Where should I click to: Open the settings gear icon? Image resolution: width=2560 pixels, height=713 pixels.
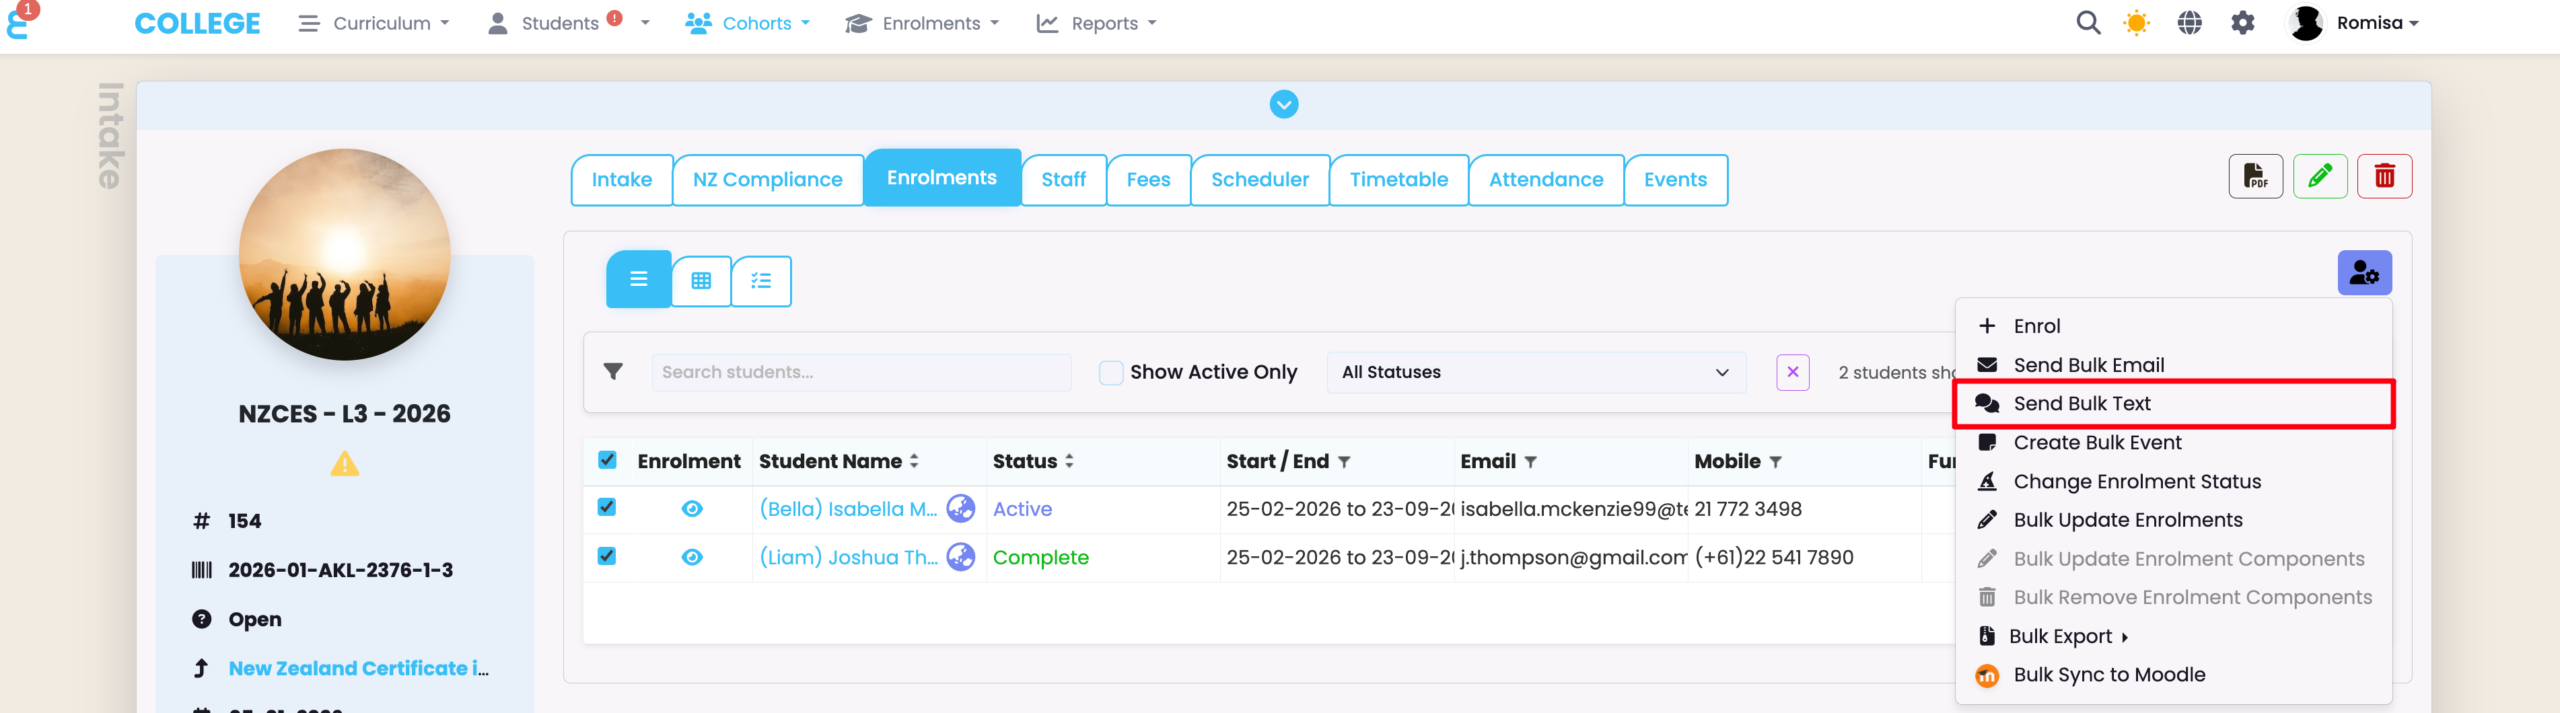pyautogui.click(x=2243, y=23)
